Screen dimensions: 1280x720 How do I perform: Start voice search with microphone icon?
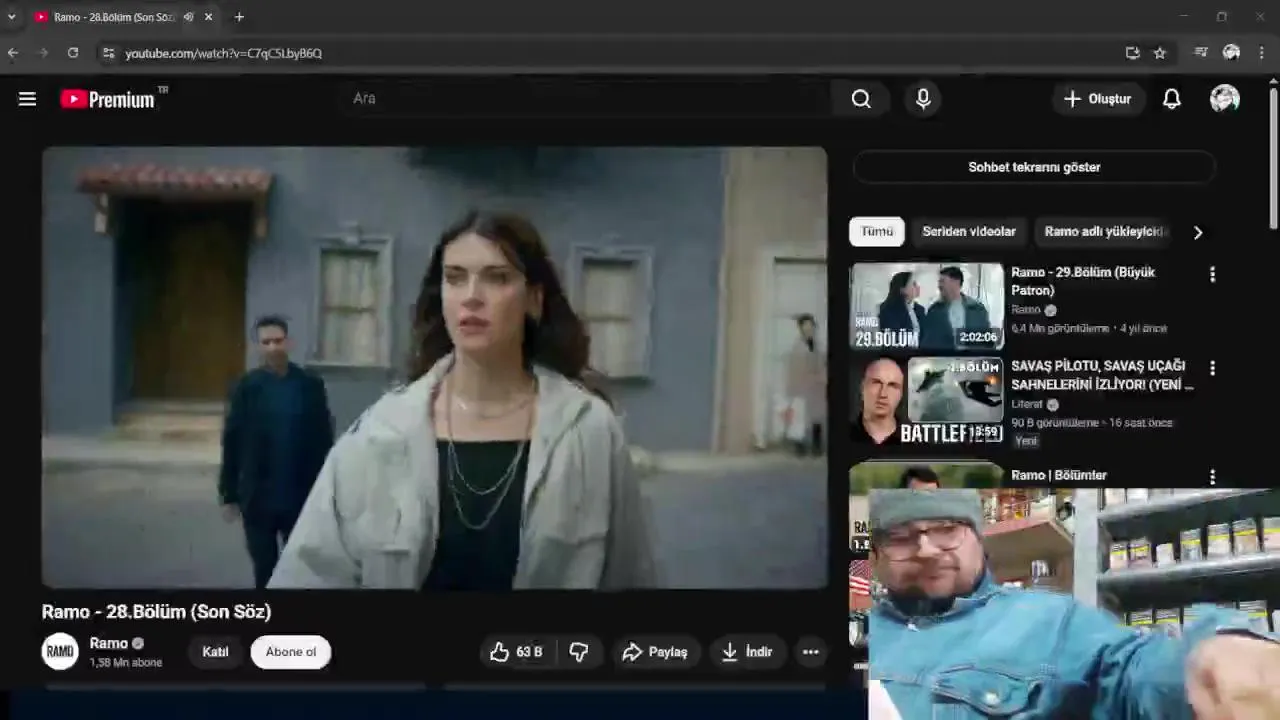click(x=923, y=99)
